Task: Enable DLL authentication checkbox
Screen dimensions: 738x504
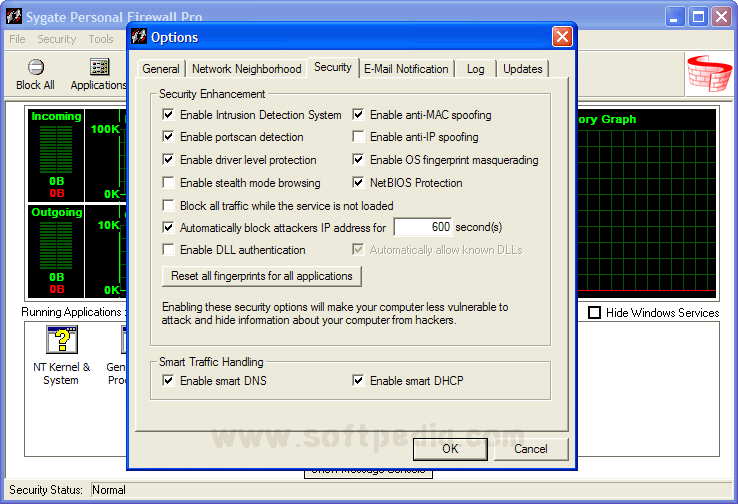Action: [168, 249]
